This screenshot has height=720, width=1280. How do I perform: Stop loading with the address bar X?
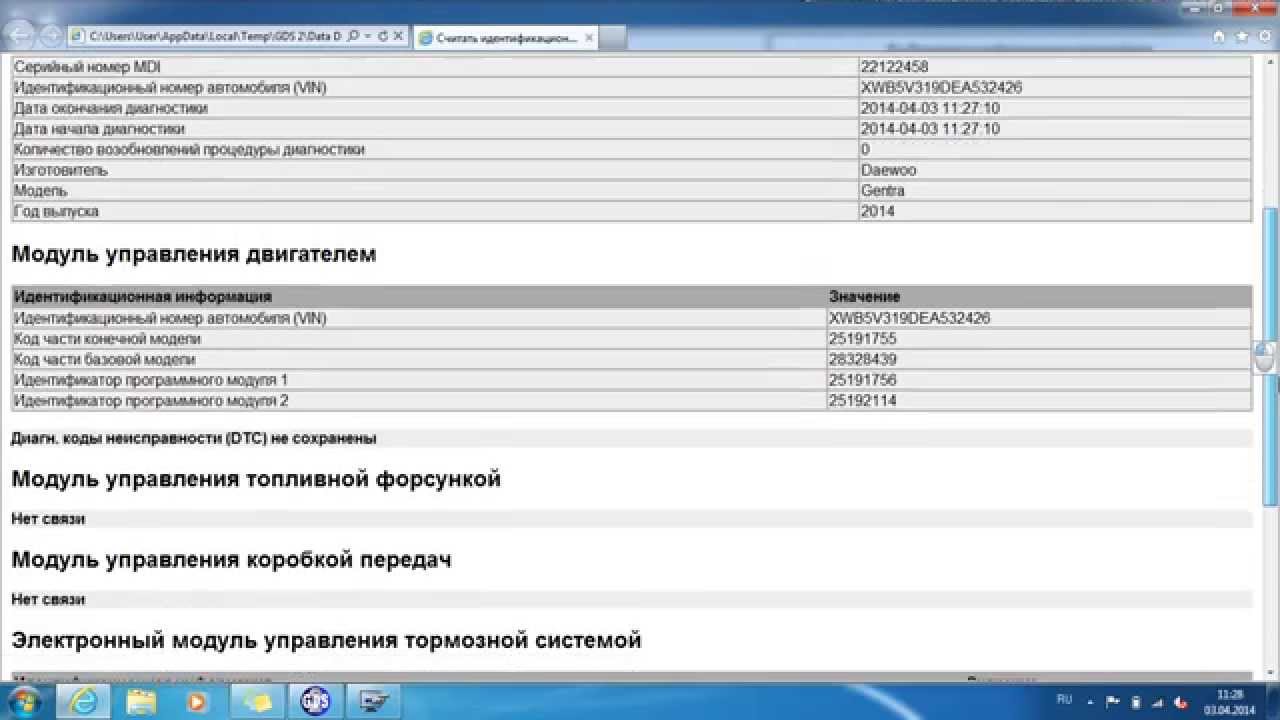[398, 36]
